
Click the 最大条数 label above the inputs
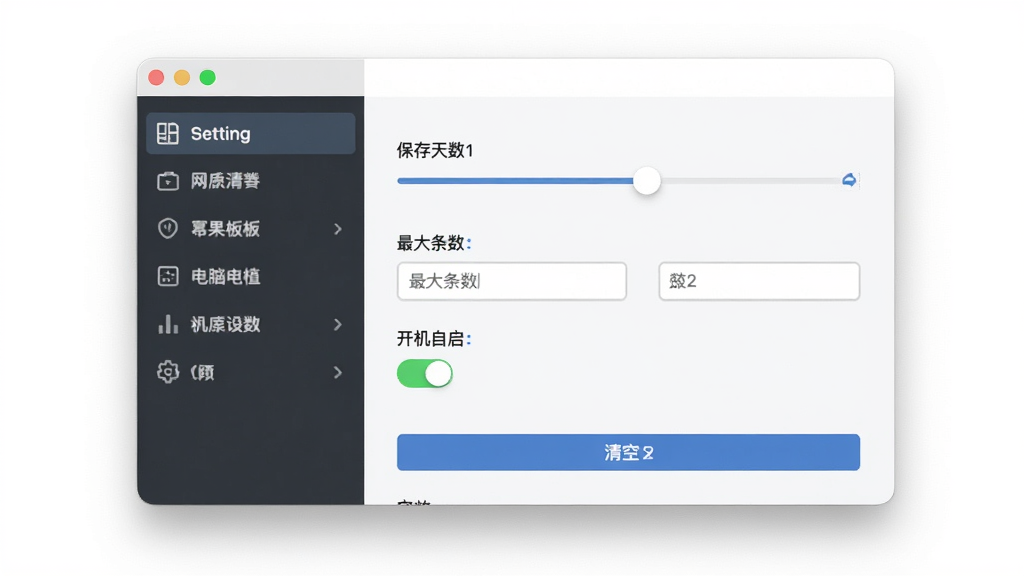tap(434, 243)
